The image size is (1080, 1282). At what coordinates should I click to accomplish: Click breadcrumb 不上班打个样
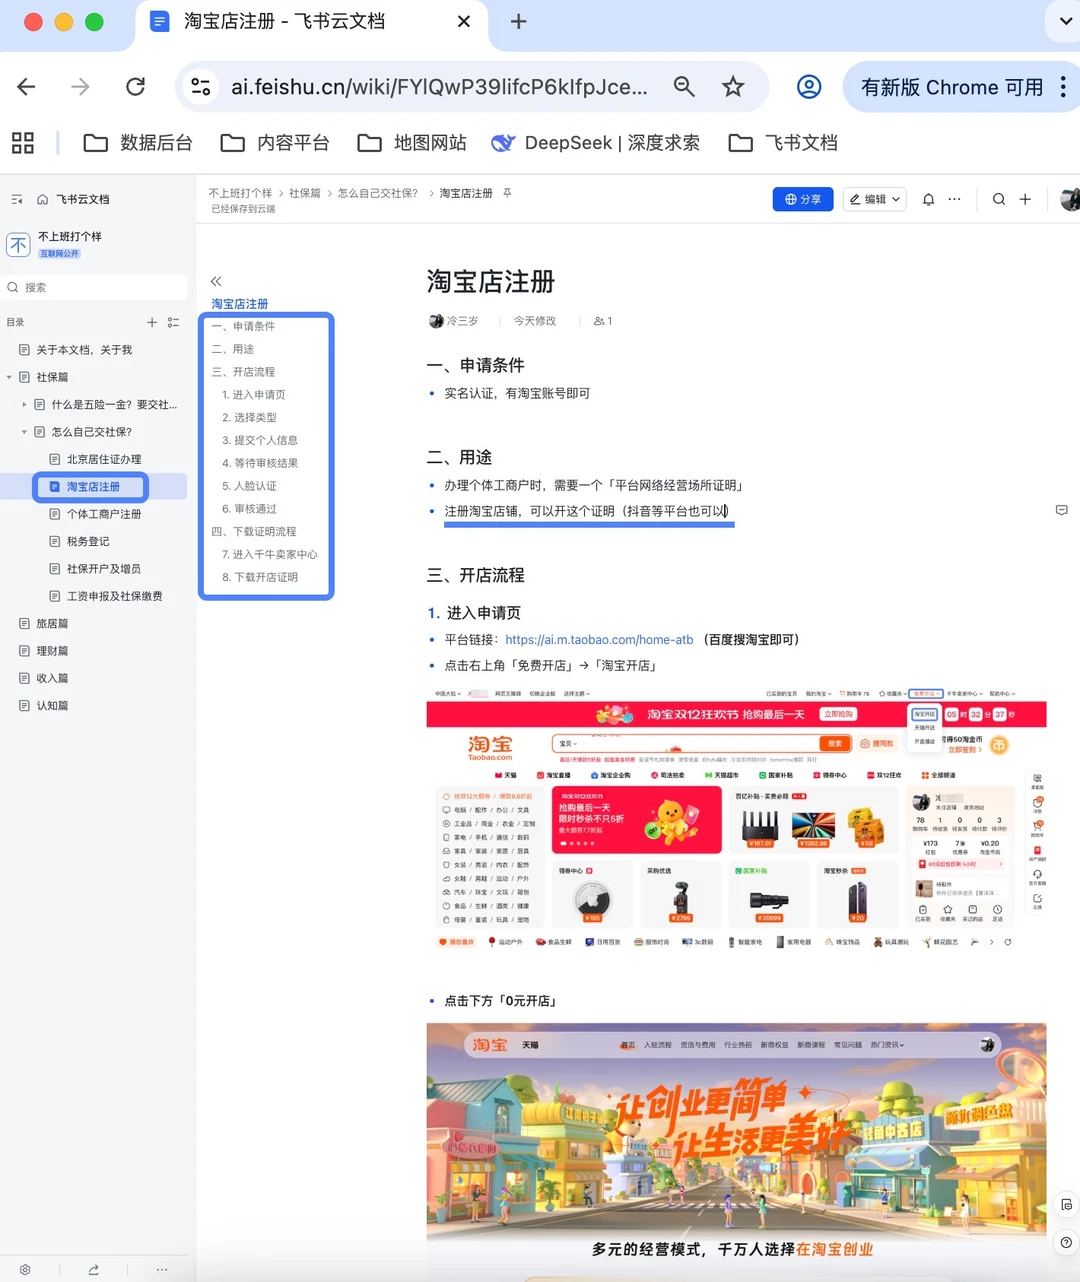point(240,193)
